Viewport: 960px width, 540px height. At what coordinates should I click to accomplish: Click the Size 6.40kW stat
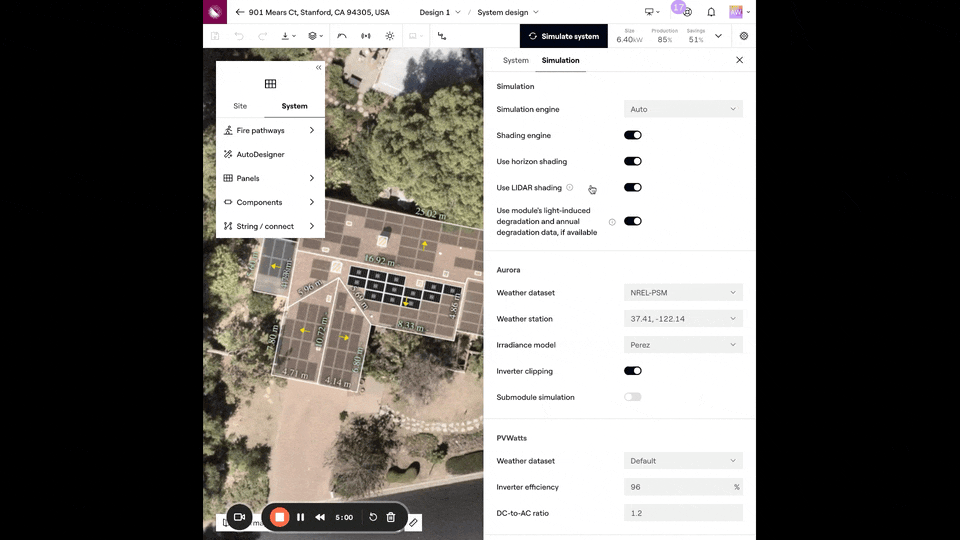coord(629,36)
